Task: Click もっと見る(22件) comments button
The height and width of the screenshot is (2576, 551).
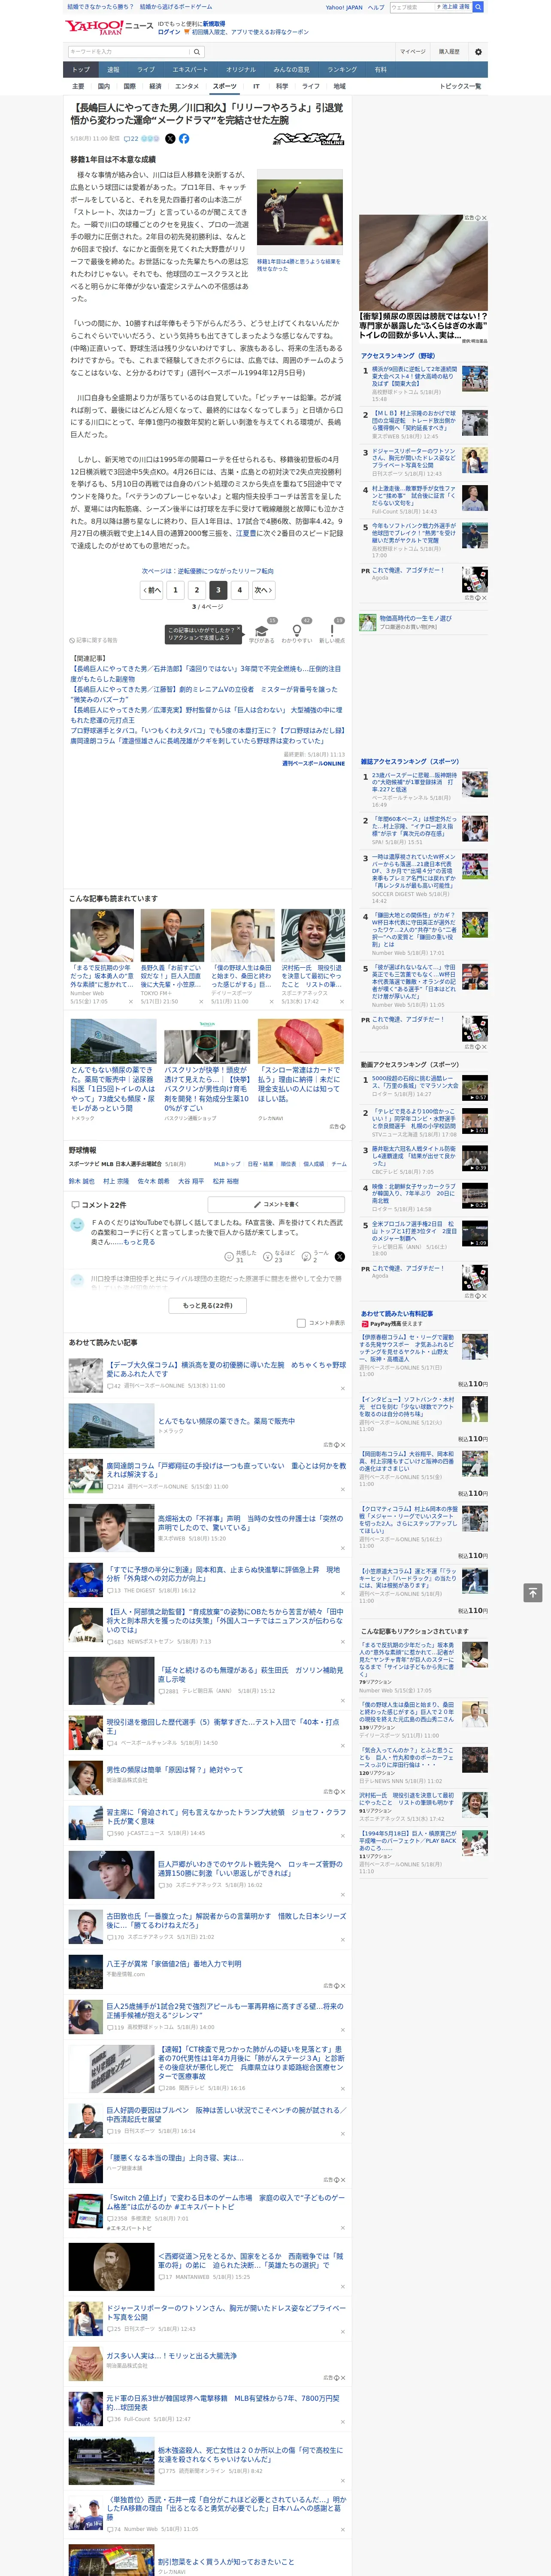Action: (x=208, y=1305)
